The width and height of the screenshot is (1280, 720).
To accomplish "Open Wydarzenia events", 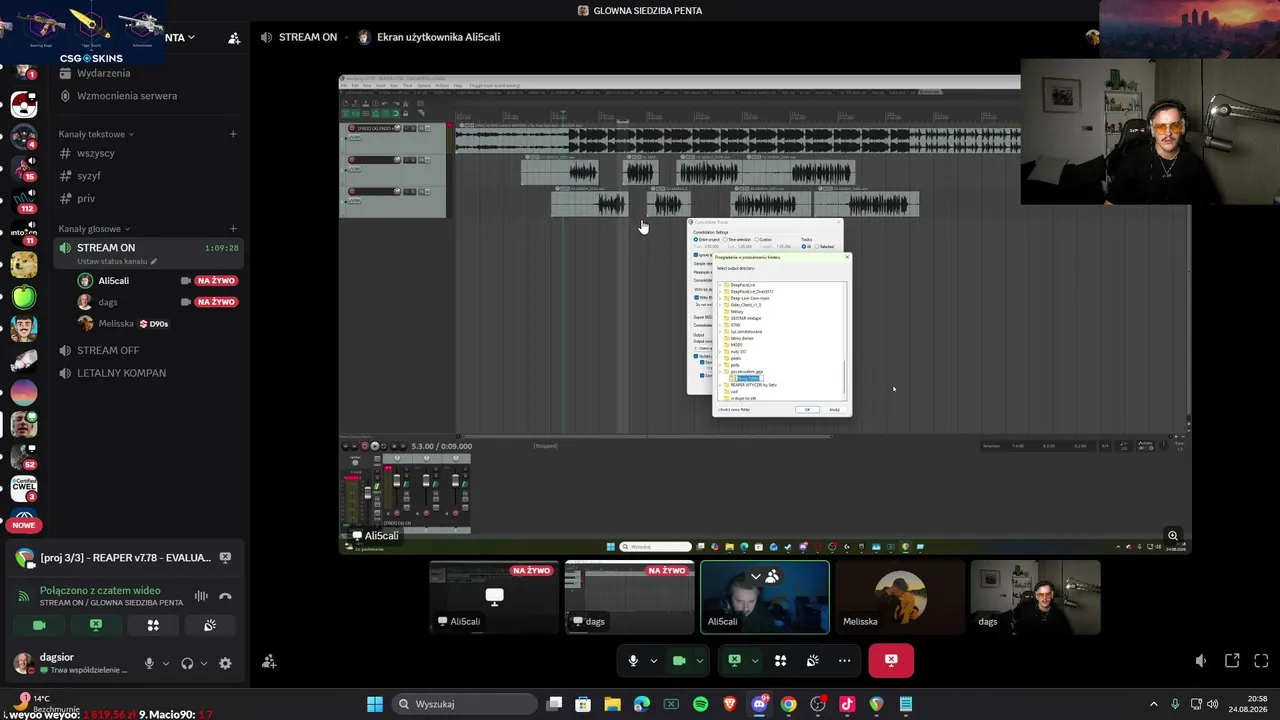I will click(104, 73).
